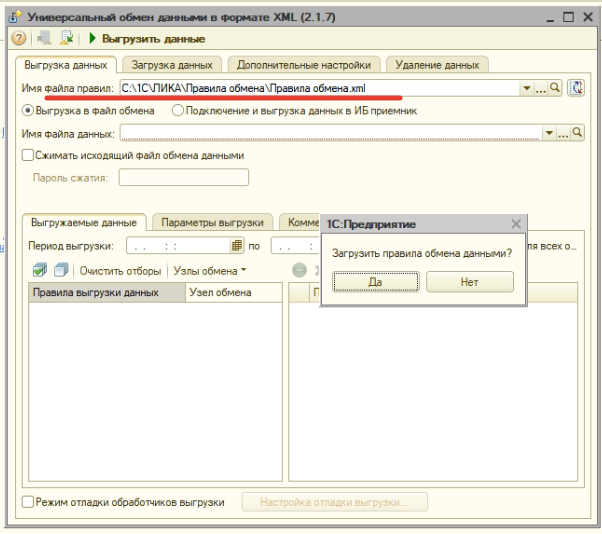602x534 pixels.
Task: Check all export rules icon
Action: (x=40, y=270)
